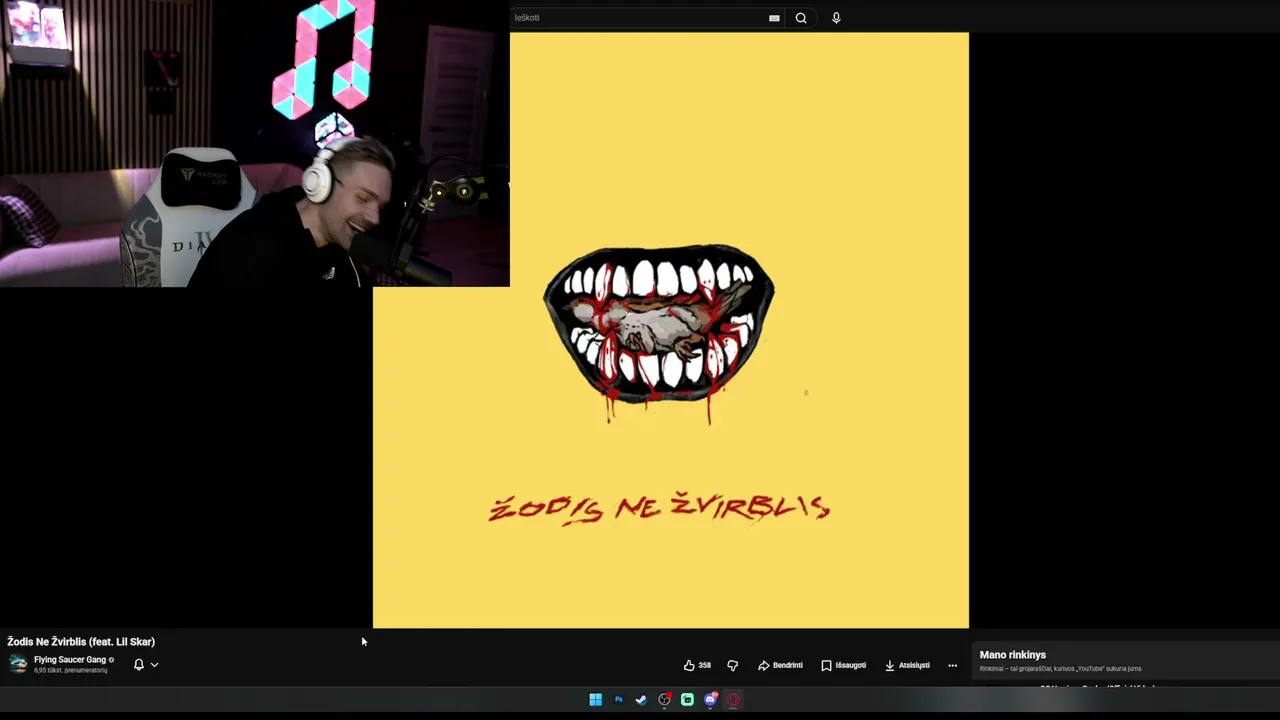Screen dimensions: 1280x720
Task: Expand the subscription notification dropdown chevron
Action: click(154, 664)
